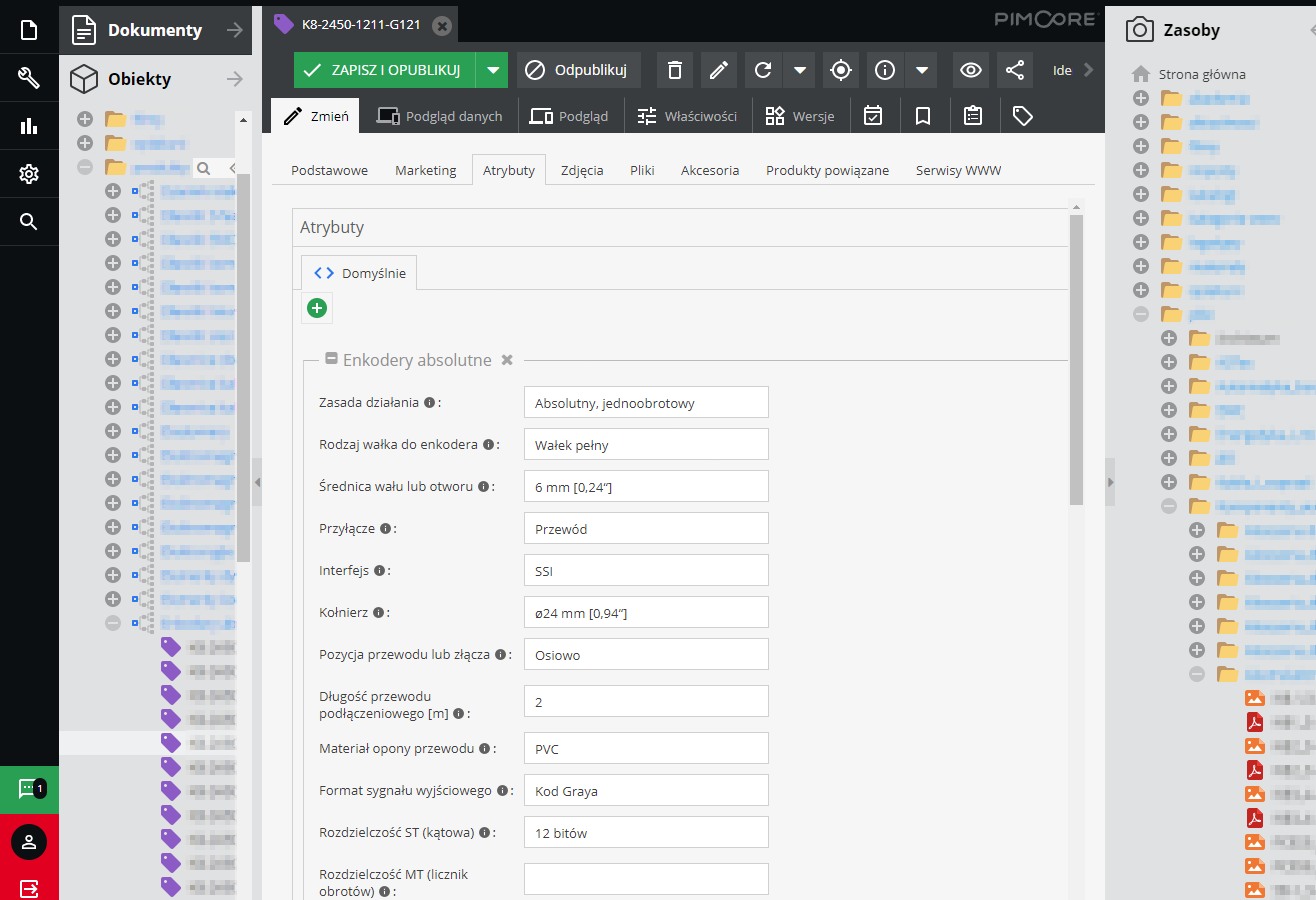Click the share icon in toolbar
Image resolution: width=1316 pixels, height=900 pixels.
(x=1015, y=70)
